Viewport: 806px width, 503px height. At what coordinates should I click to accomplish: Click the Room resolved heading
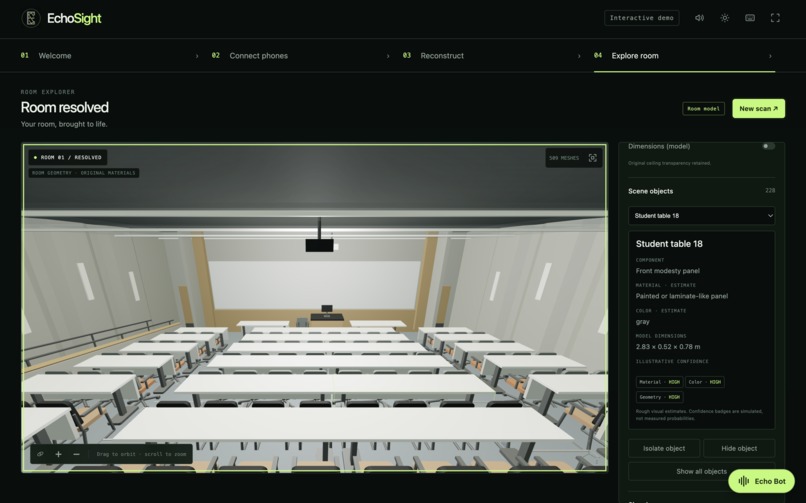point(65,107)
